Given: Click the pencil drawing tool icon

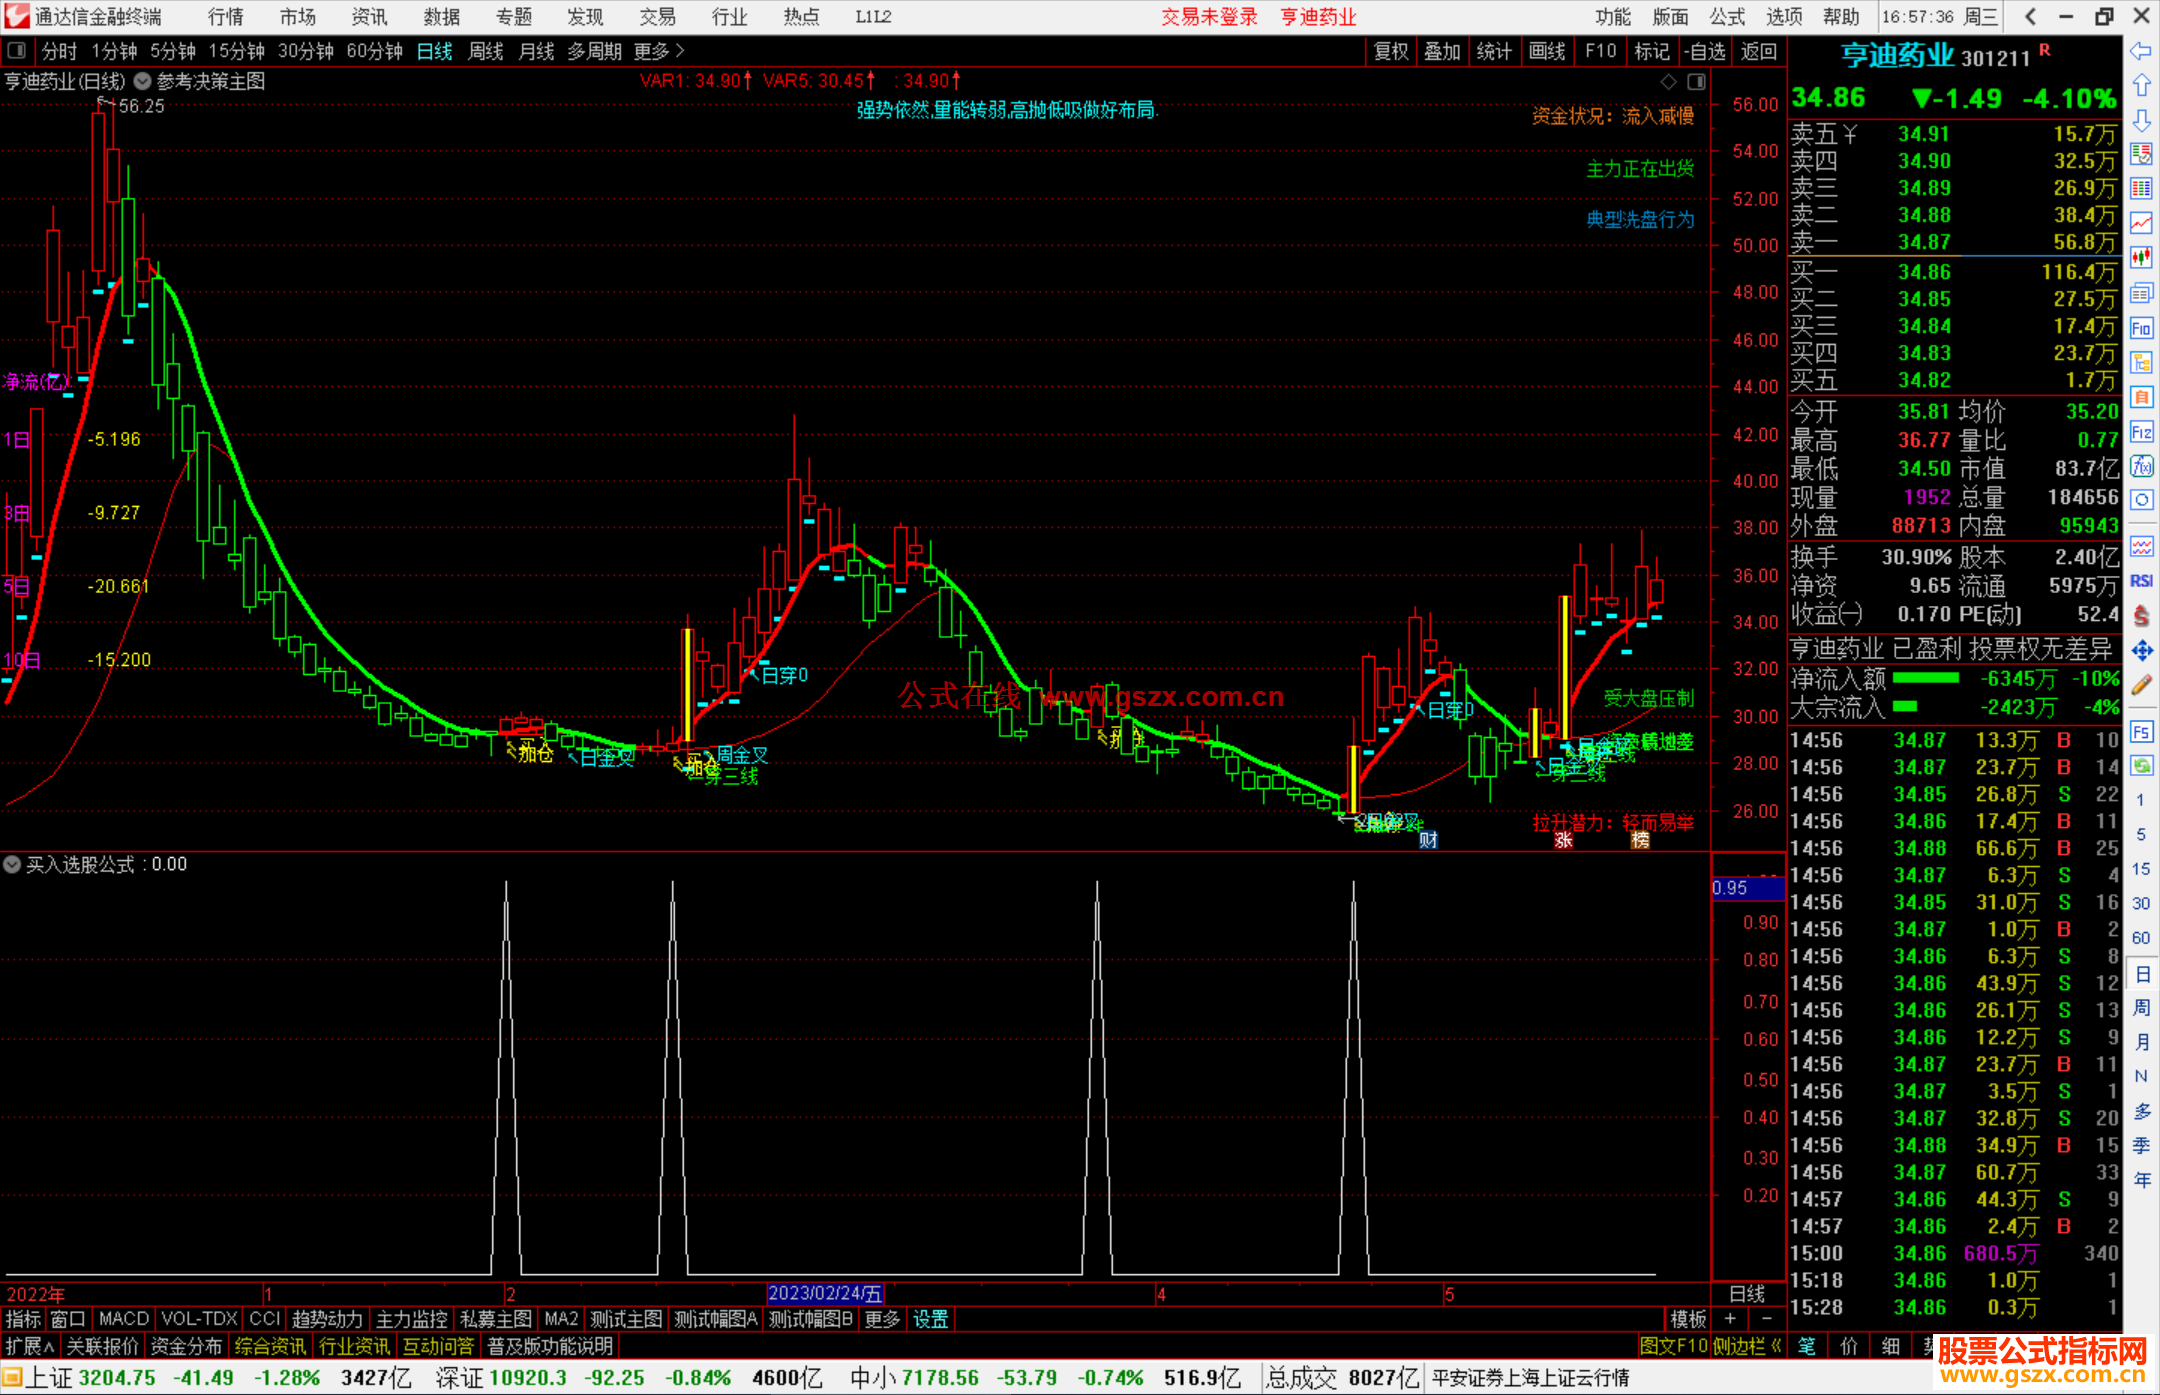Looking at the screenshot, I should coord(2141,686).
